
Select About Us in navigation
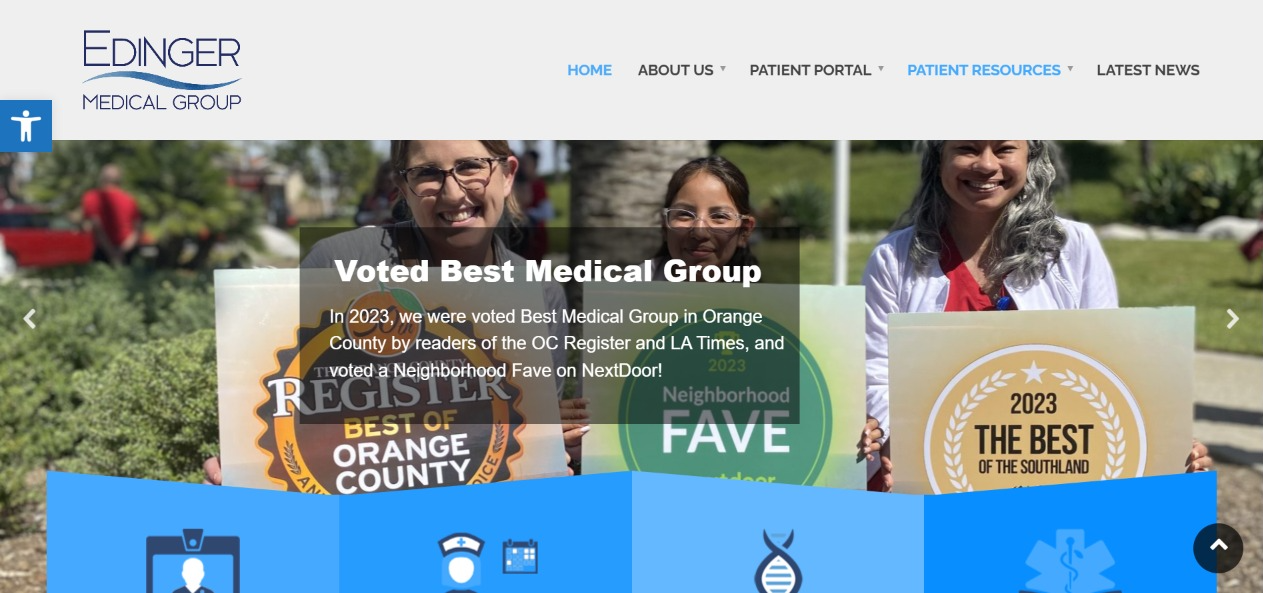(x=675, y=70)
